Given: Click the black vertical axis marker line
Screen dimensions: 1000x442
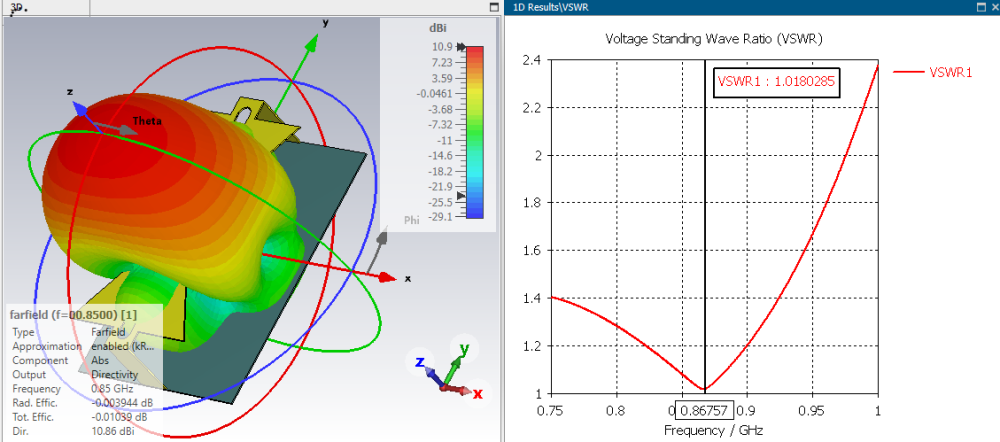Looking at the screenshot, I should pyautogui.click(x=705, y=226).
